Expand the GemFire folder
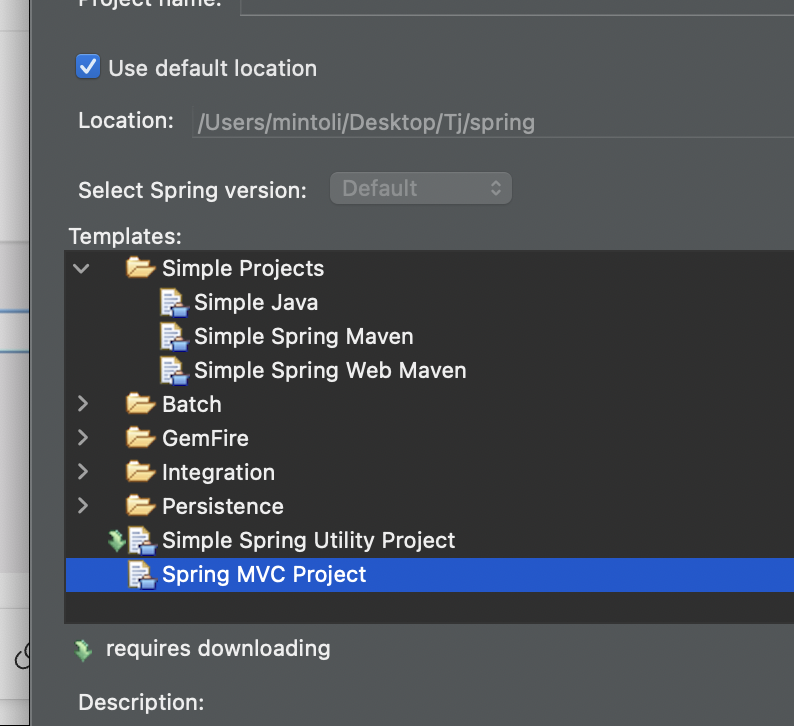The image size is (794, 726). click(83, 437)
